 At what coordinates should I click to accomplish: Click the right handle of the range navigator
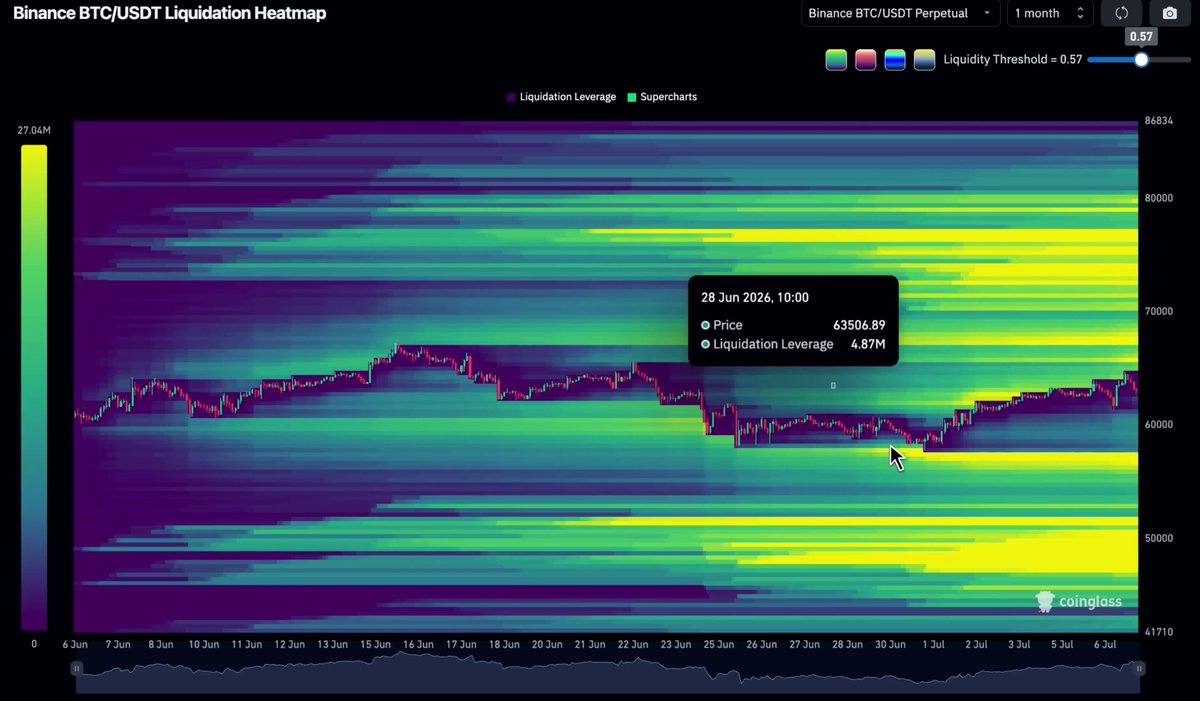pyautogui.click(x=1139, y=668)
